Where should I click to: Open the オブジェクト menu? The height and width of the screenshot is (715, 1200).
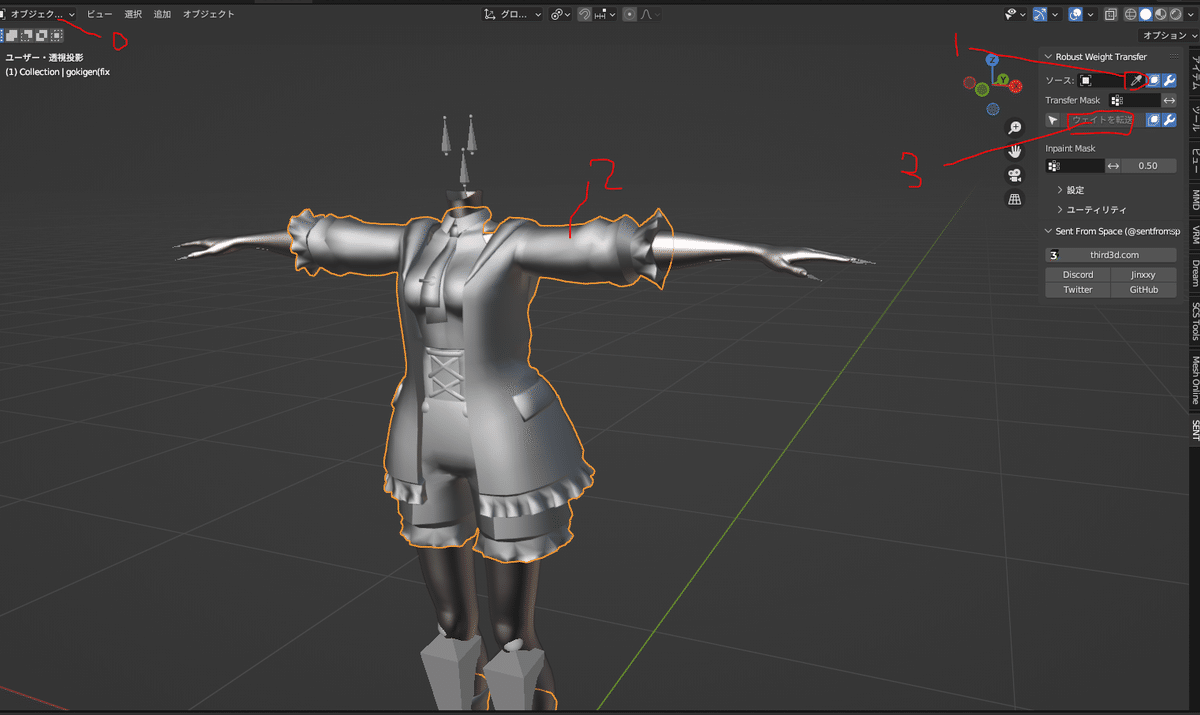pos(209,14)
